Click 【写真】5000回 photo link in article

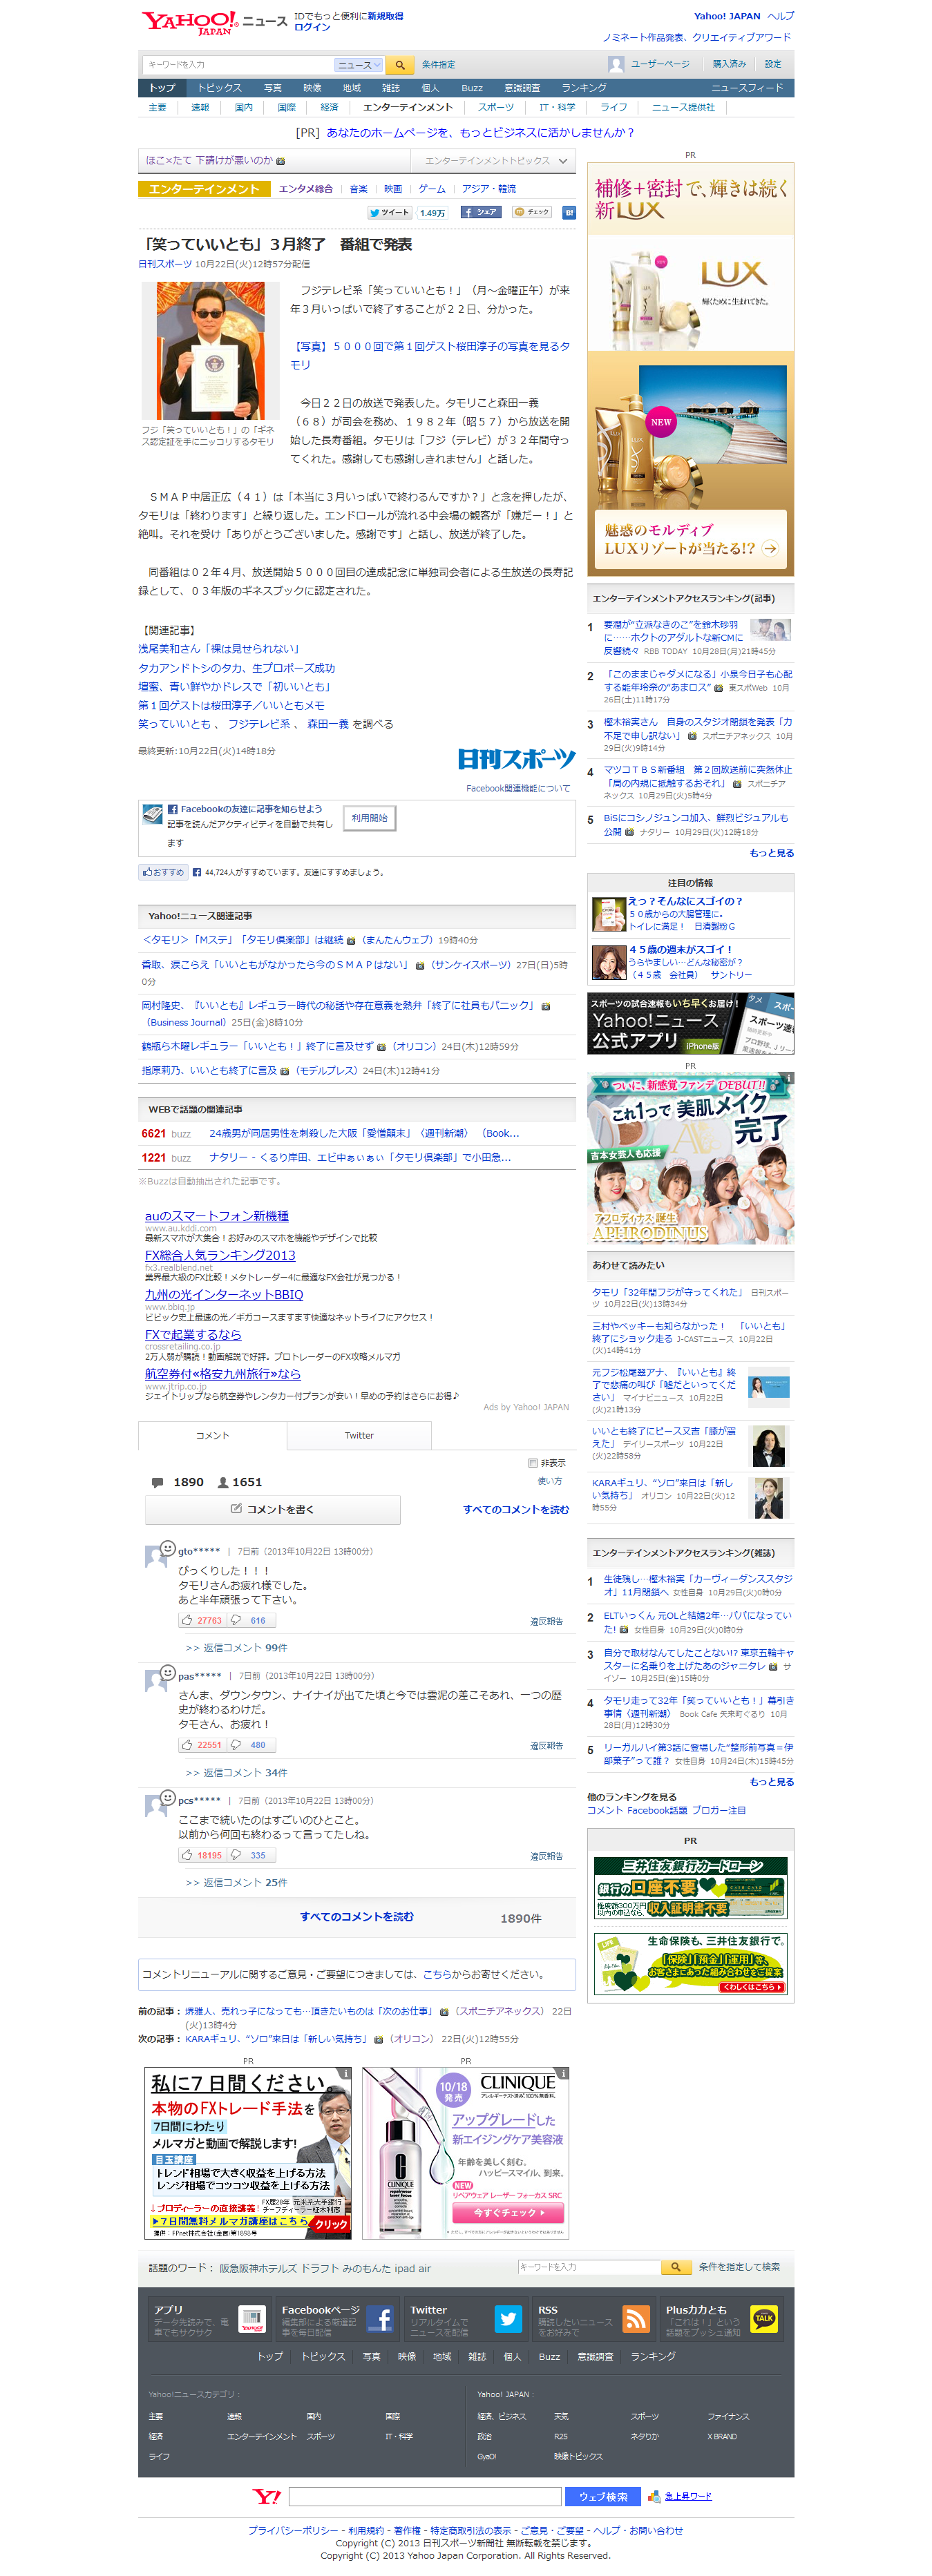coord(430,355)
